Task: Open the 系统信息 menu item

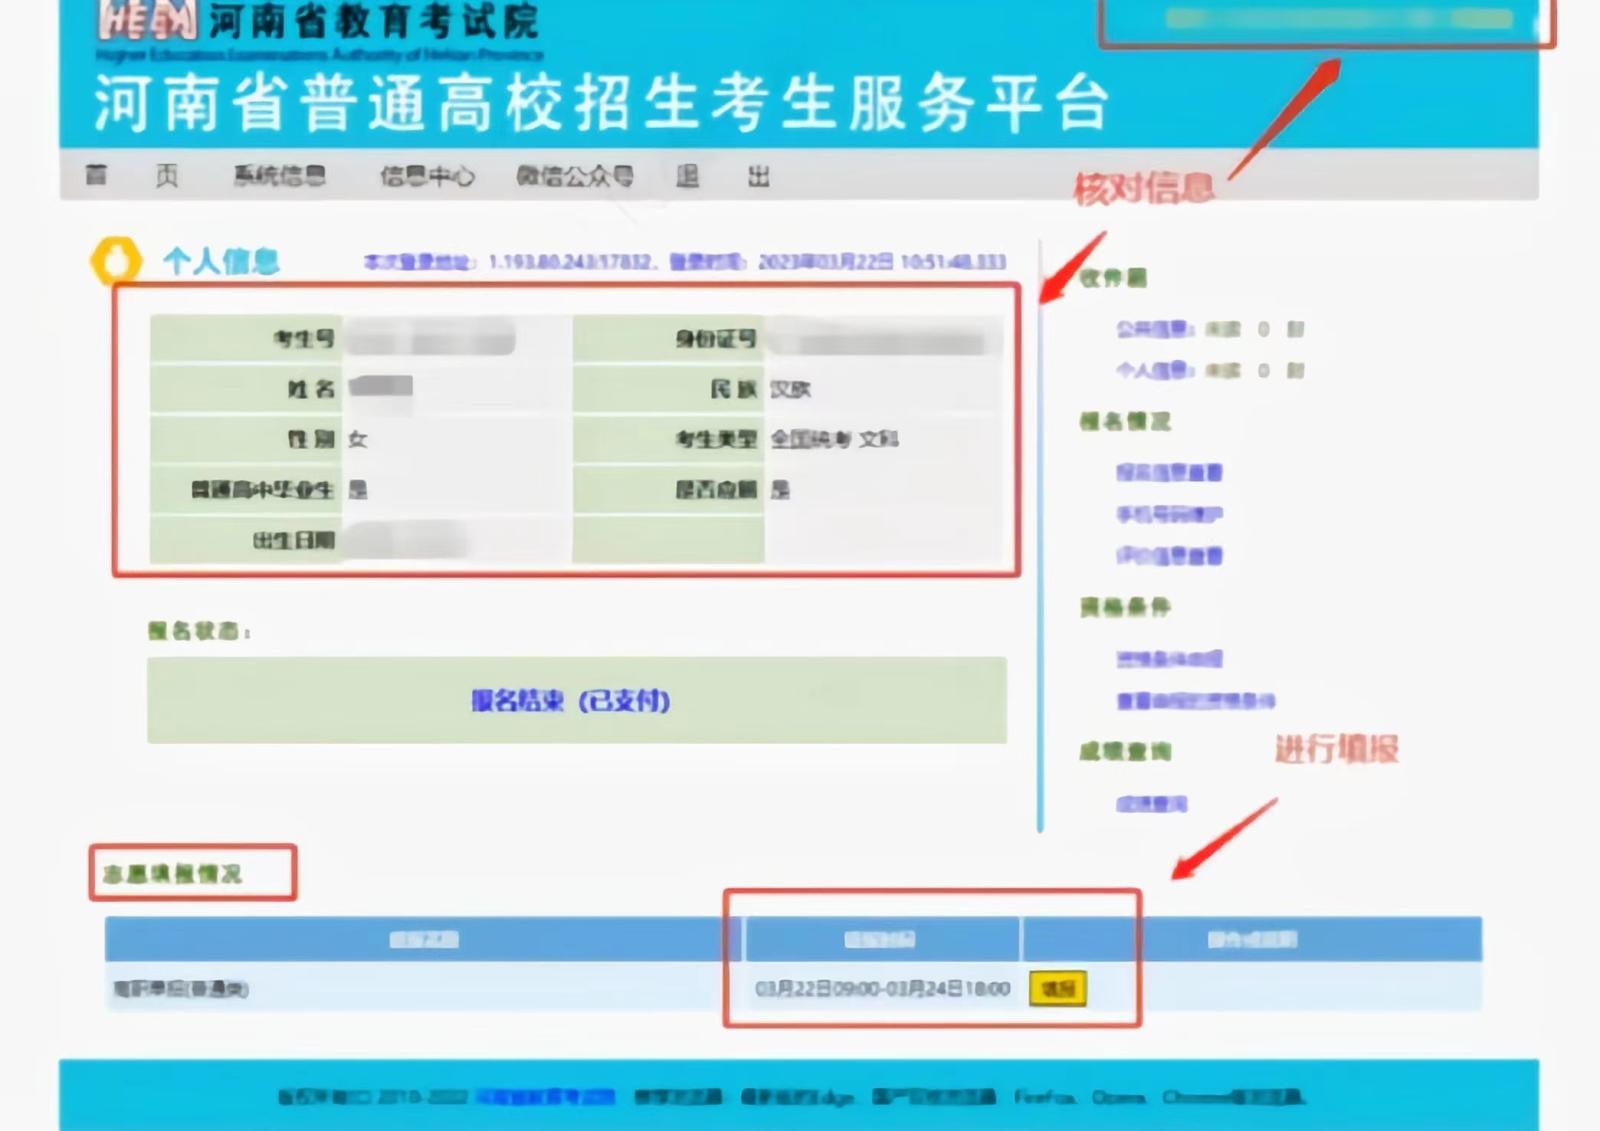Action: 279,176
